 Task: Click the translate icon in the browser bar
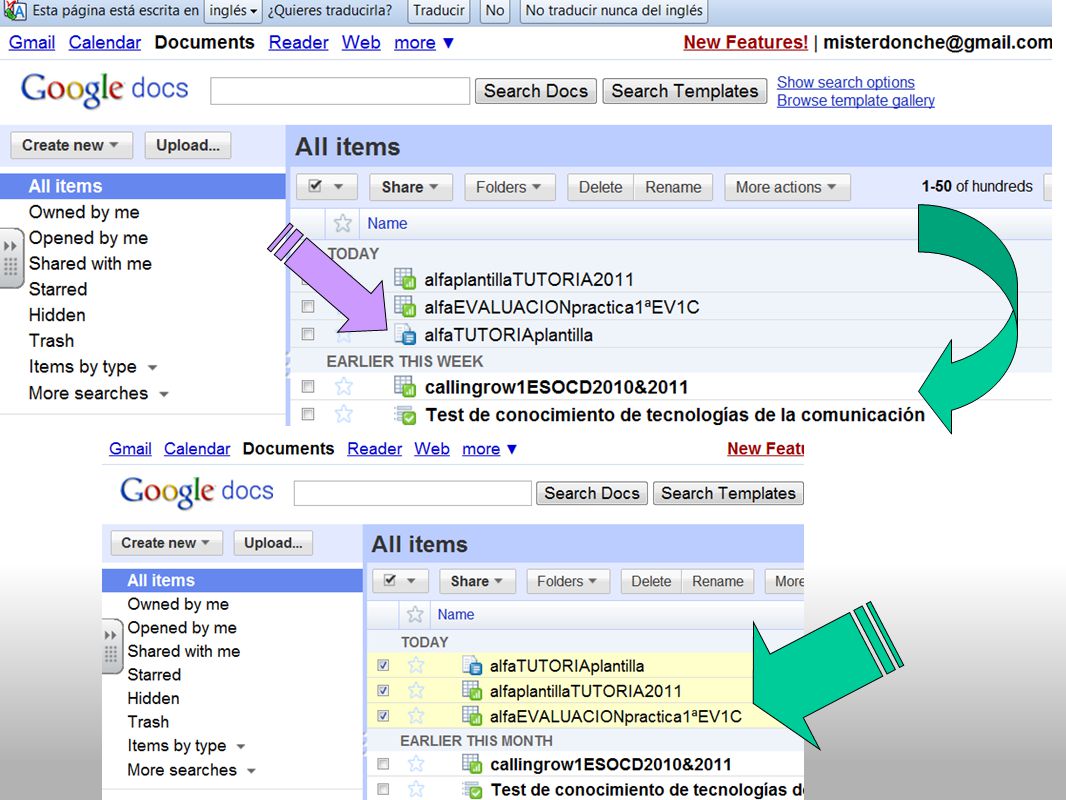[x=15, y=10]
